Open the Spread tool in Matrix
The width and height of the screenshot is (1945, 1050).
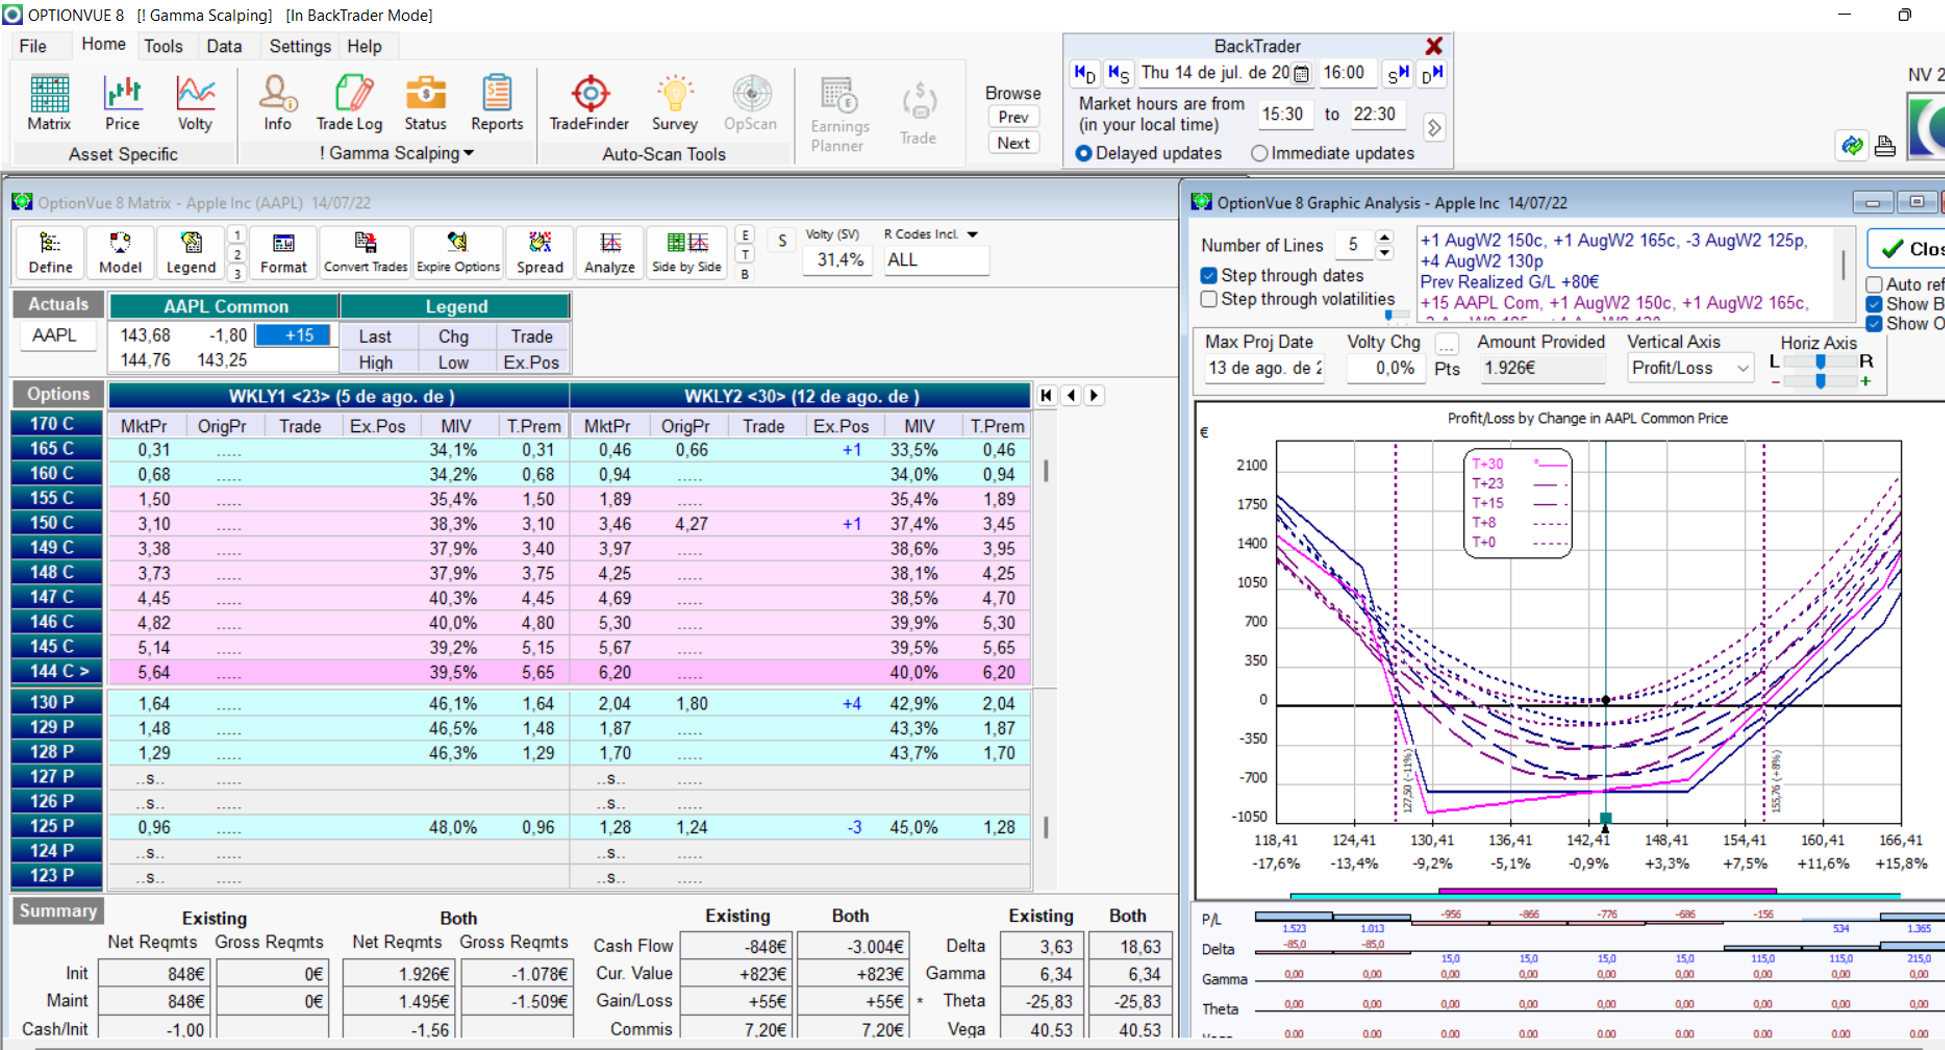coord(540,252)
